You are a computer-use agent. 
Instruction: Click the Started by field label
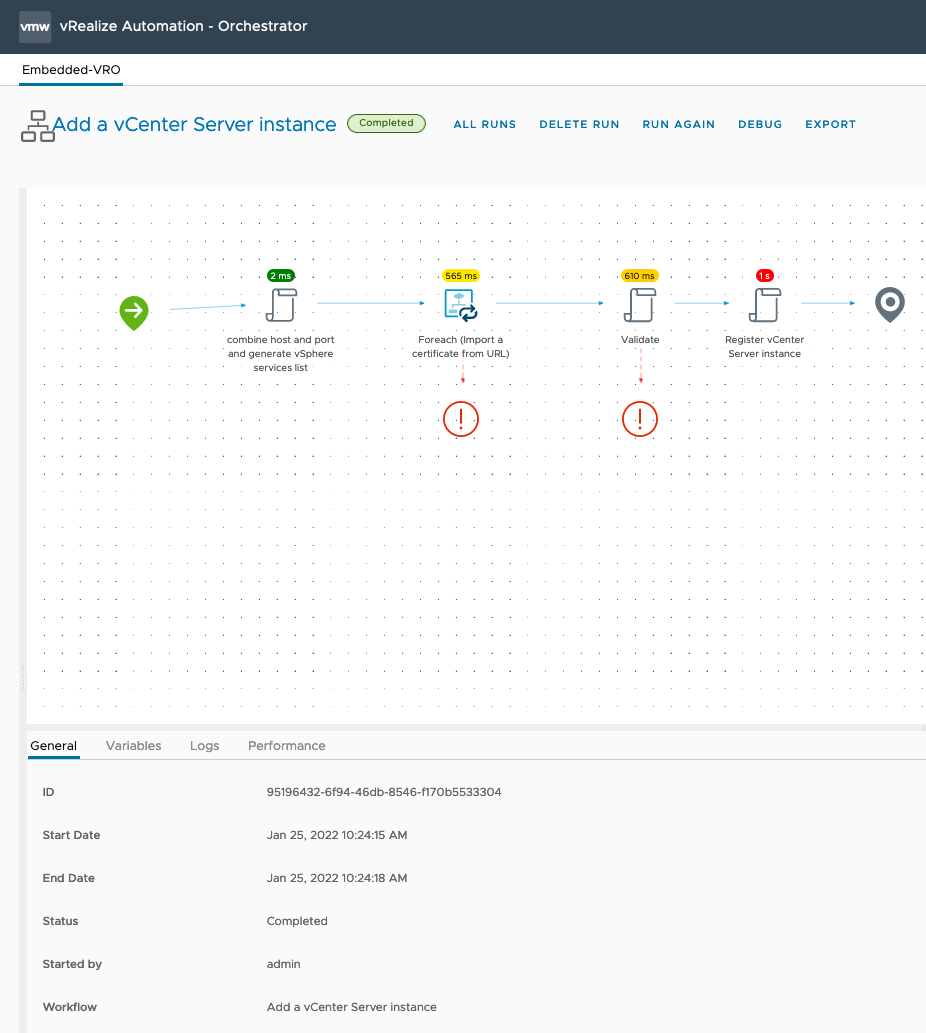click(x=72, y=964)
